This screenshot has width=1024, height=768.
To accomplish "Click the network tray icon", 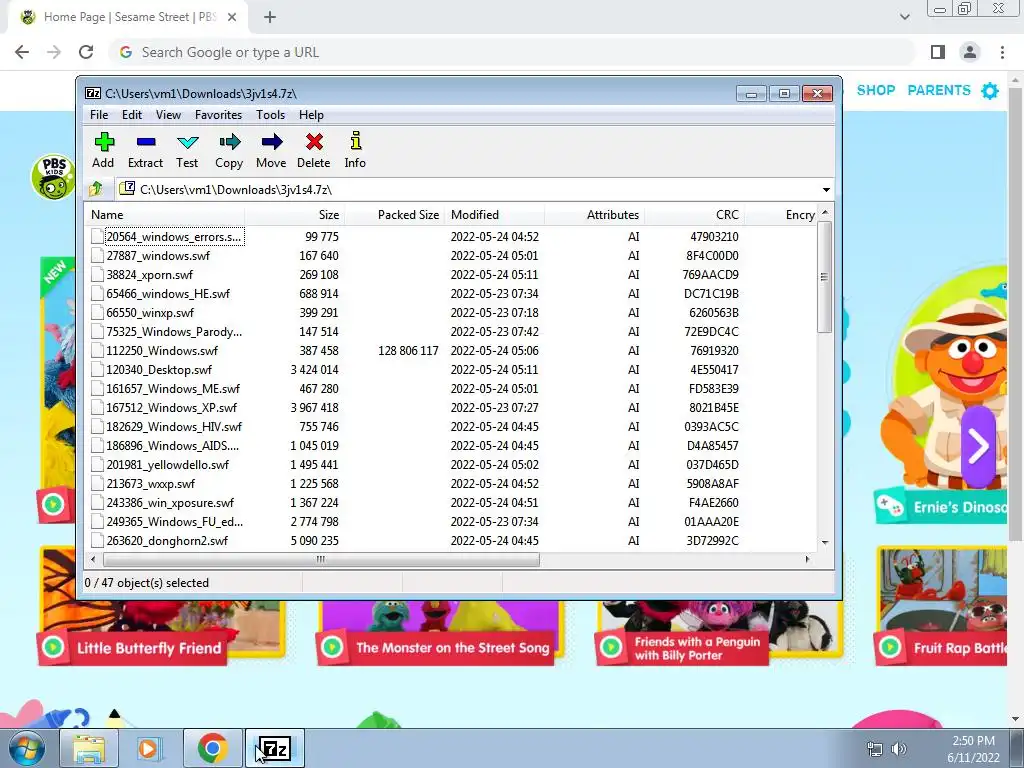I will click(874, 749).
